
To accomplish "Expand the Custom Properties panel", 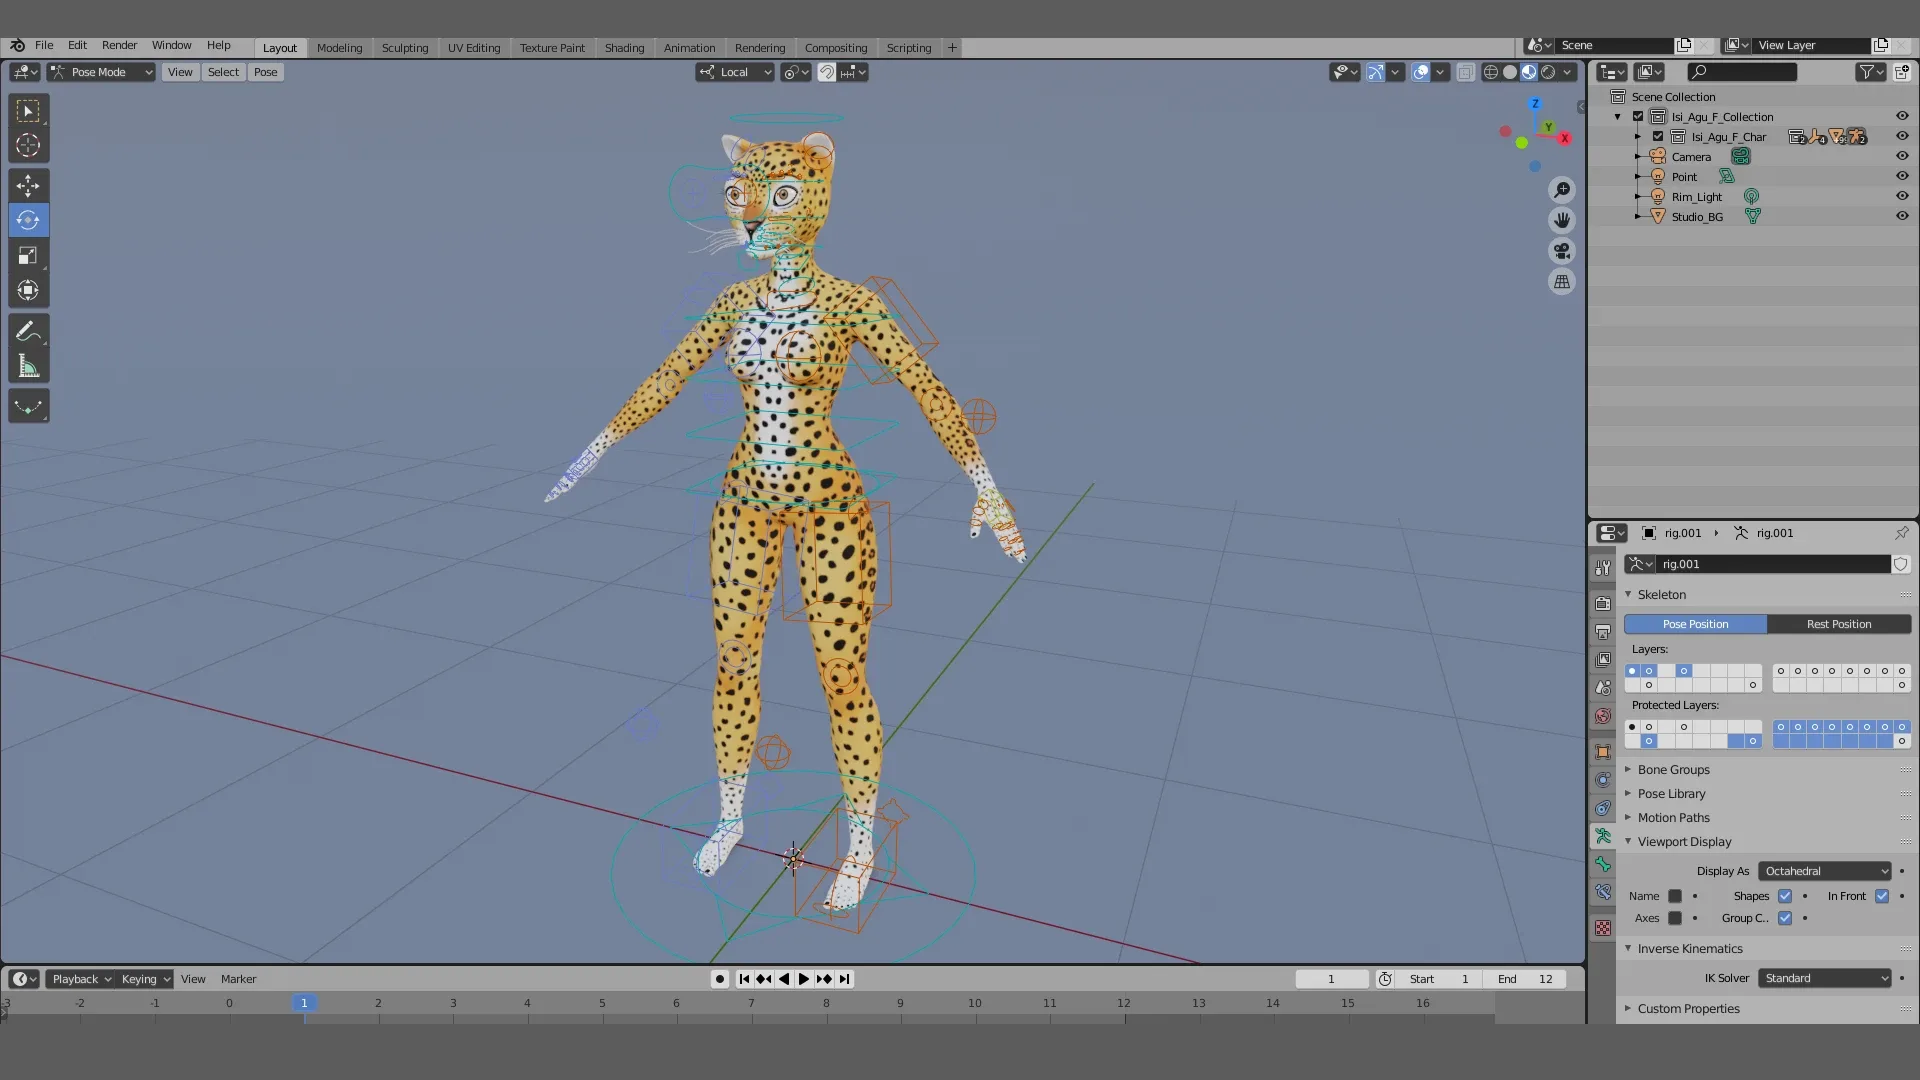I will coord(1688,1009).
